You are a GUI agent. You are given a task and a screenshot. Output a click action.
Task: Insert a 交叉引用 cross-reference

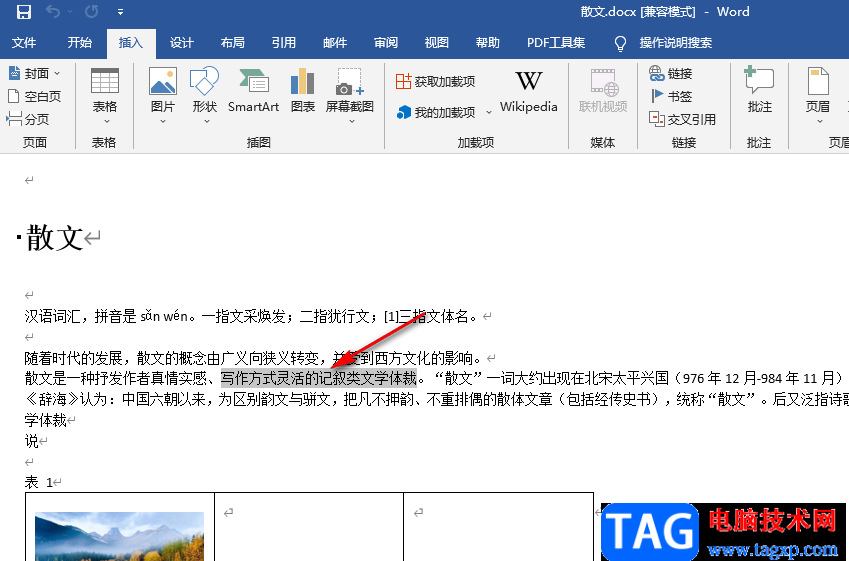coord(682,119)
